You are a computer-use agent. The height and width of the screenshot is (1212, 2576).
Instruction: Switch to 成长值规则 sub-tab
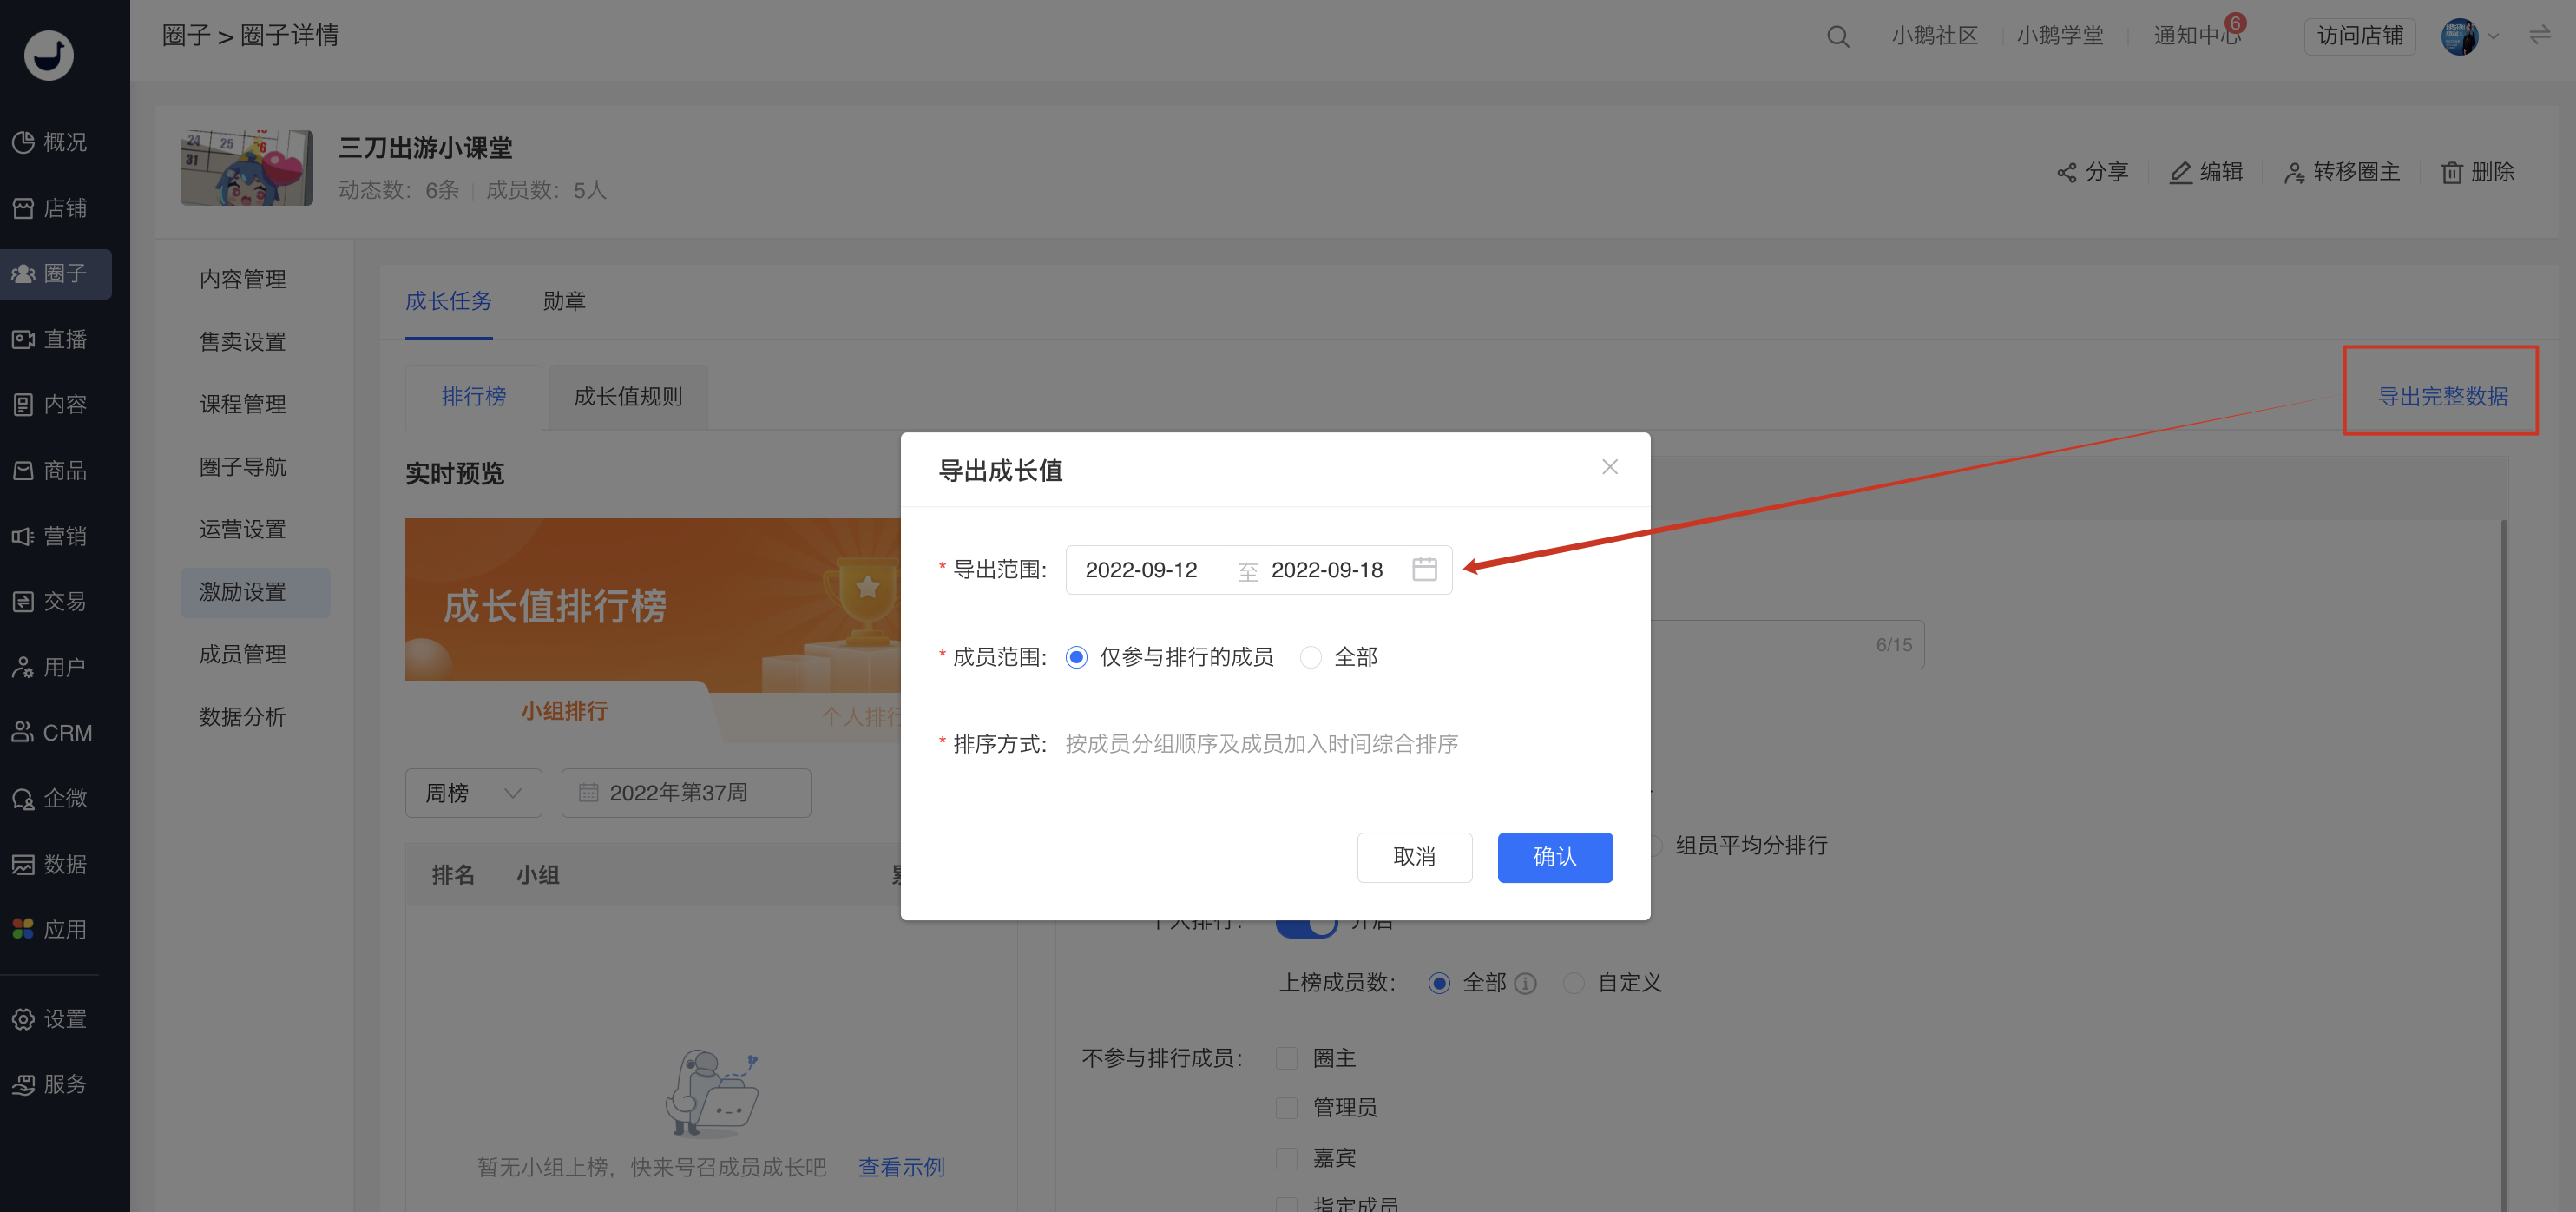click(627, 397)
